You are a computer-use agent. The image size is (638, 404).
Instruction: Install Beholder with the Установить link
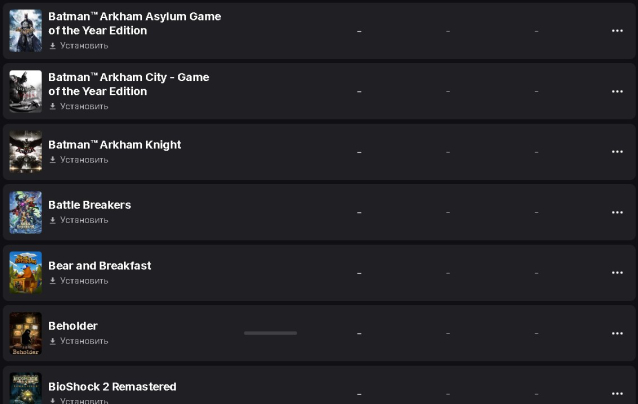pos(79,341)
